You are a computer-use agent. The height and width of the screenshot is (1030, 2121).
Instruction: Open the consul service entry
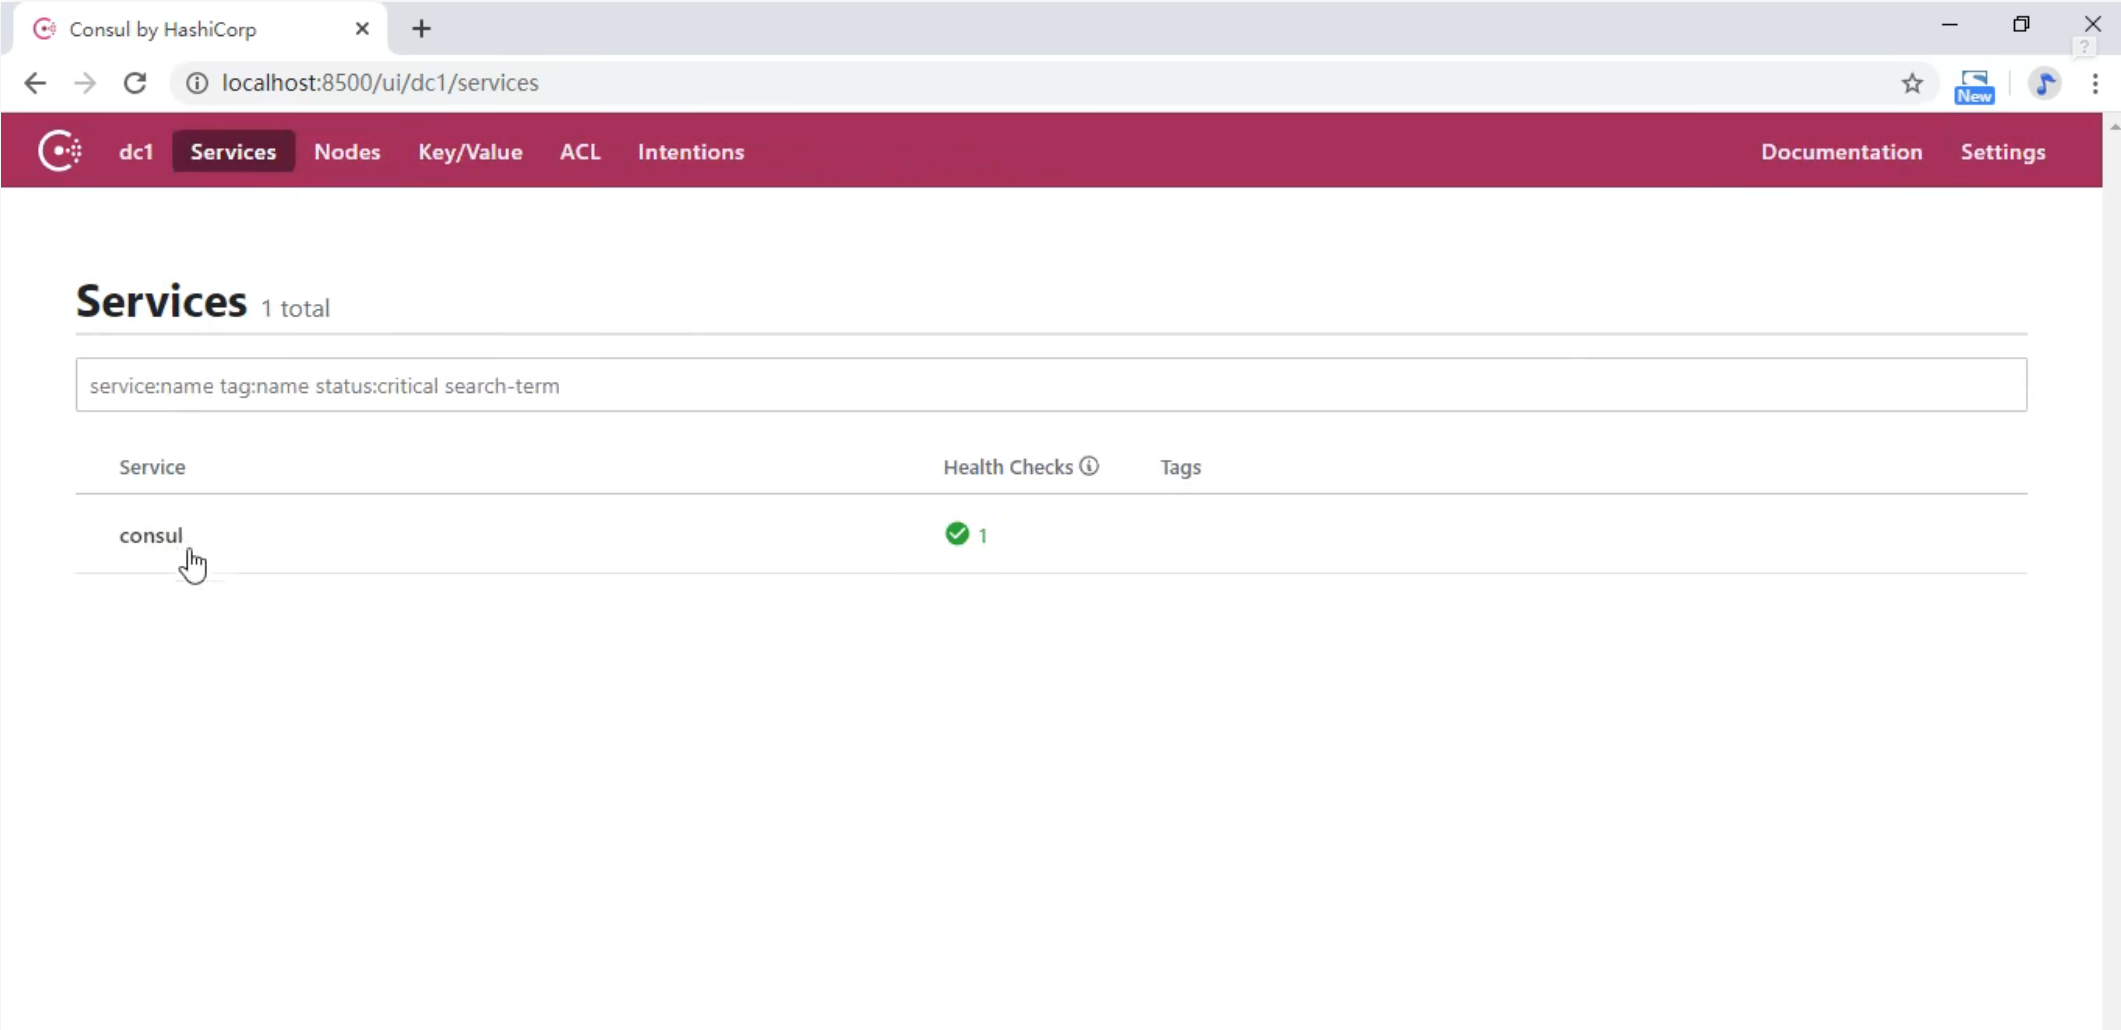click(x=151, y=535)
